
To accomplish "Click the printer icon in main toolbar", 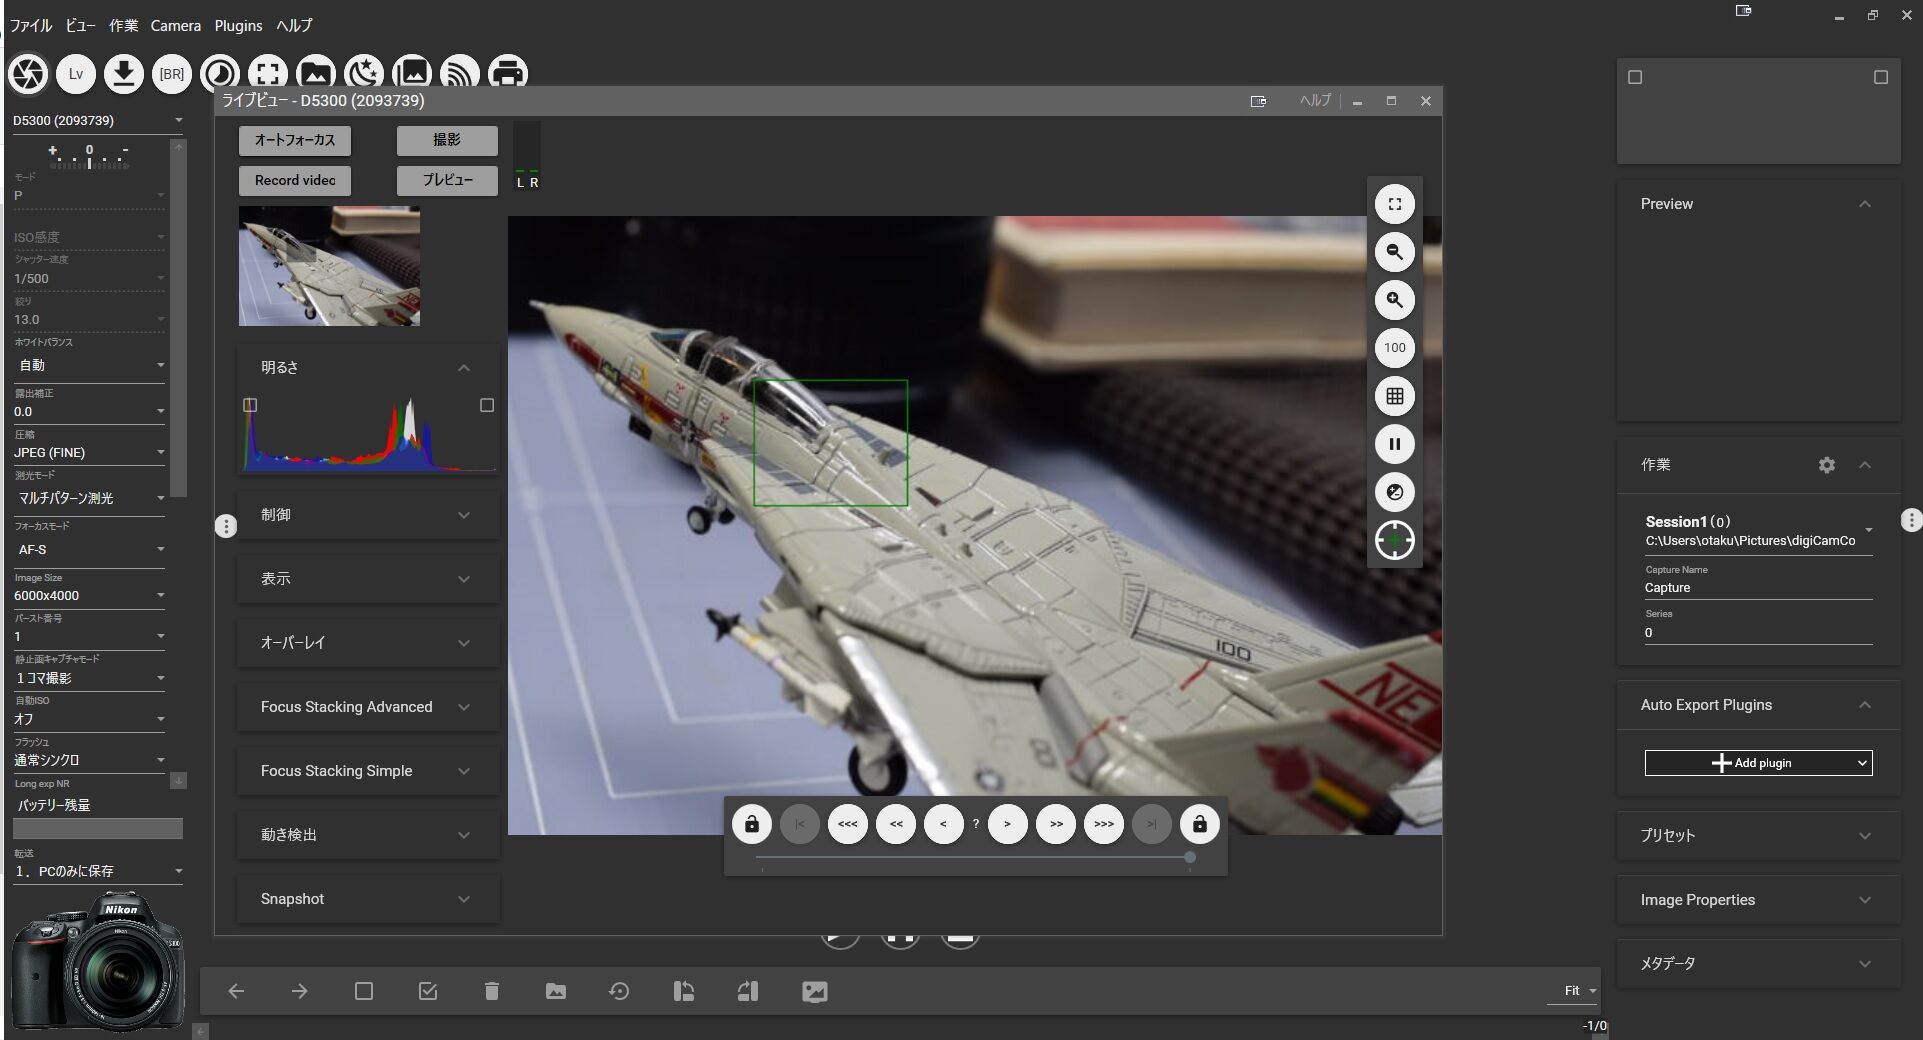I will point(508,73).
